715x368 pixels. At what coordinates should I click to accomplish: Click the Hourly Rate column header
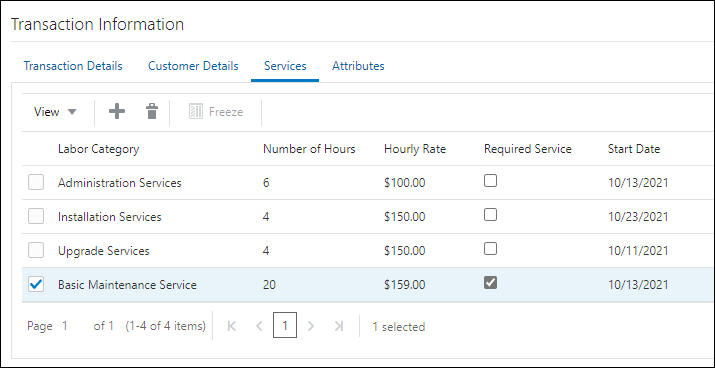tap(415, 149)
